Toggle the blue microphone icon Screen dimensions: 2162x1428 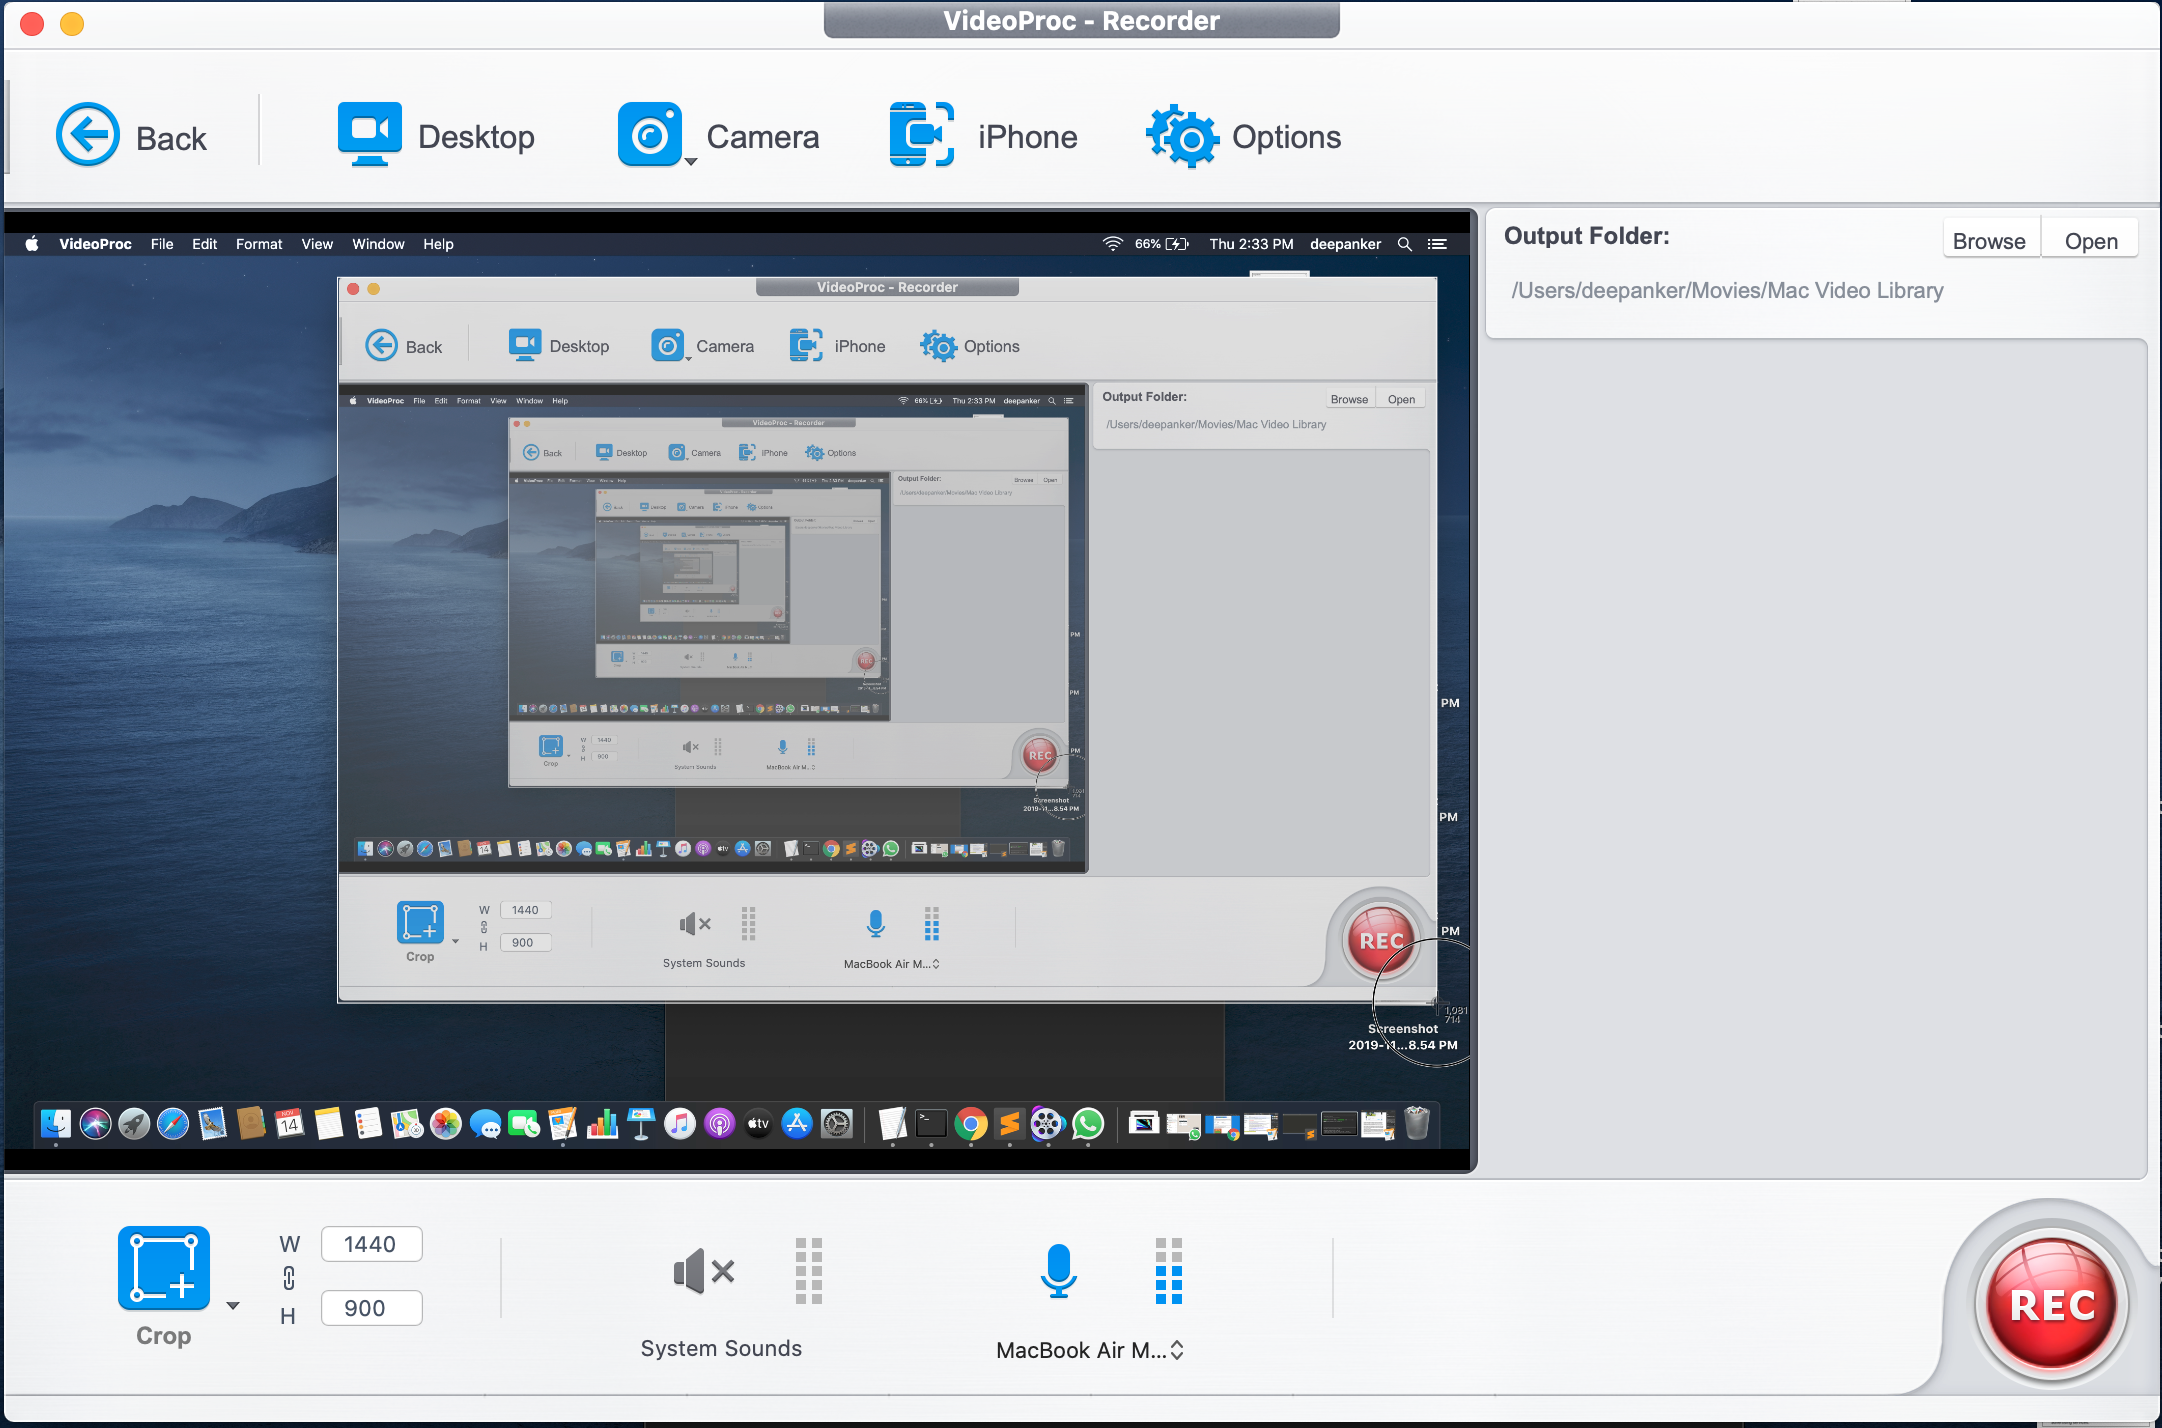1058,1271
